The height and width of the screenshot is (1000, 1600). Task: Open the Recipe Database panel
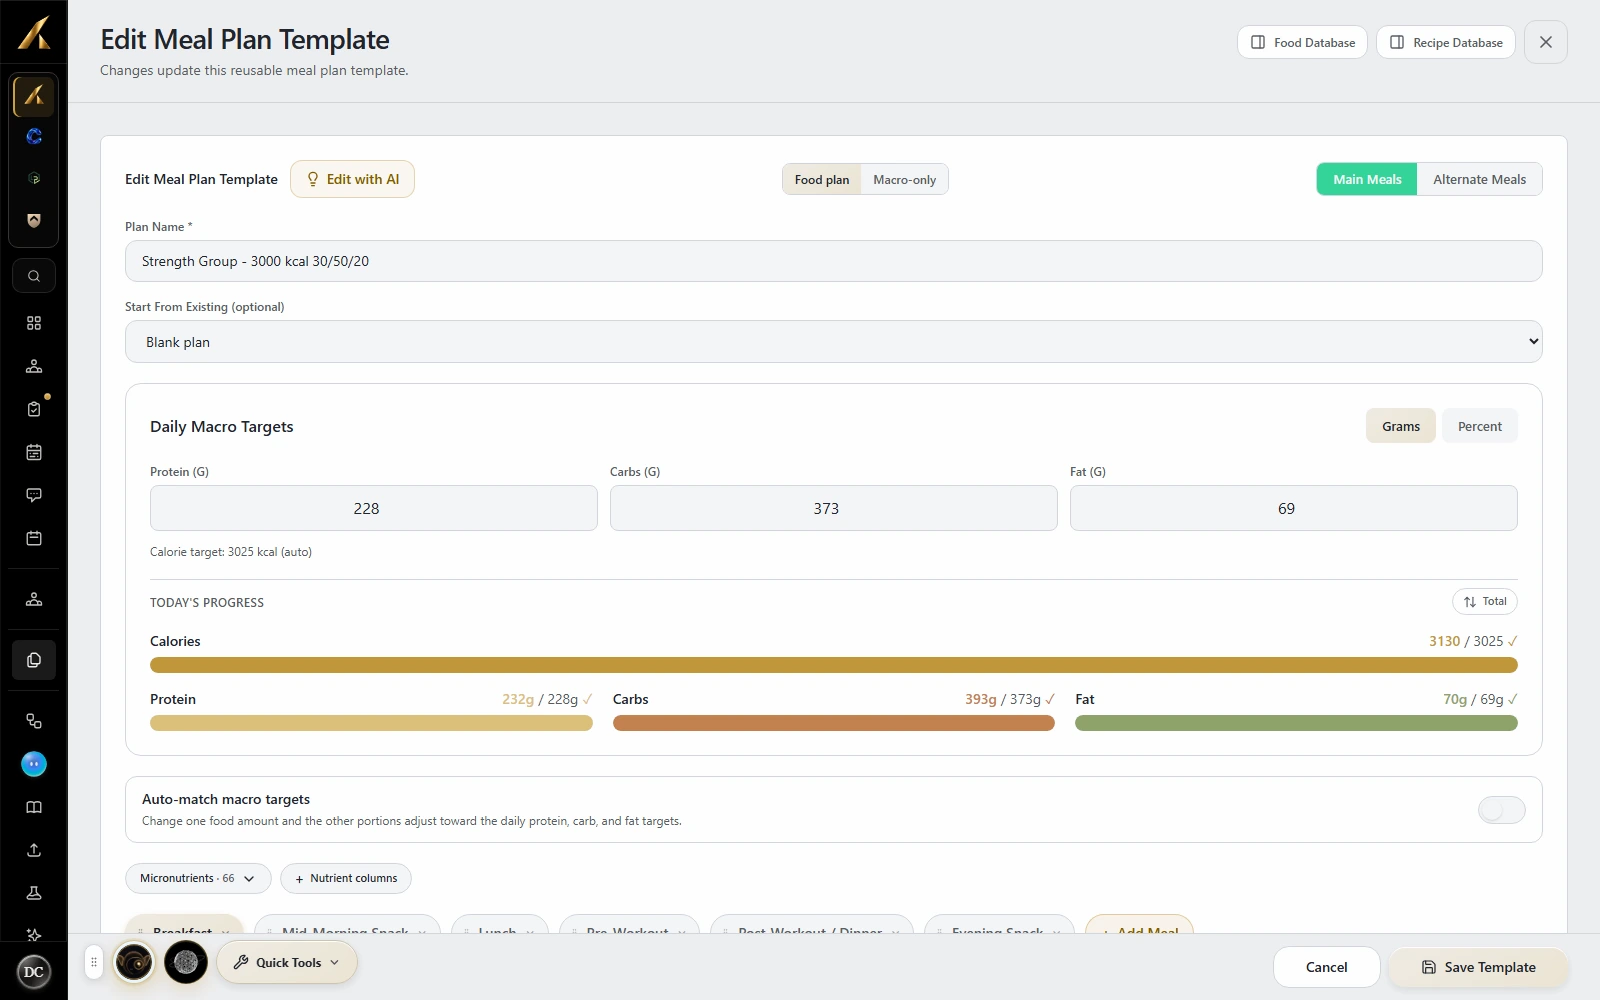1446,42
